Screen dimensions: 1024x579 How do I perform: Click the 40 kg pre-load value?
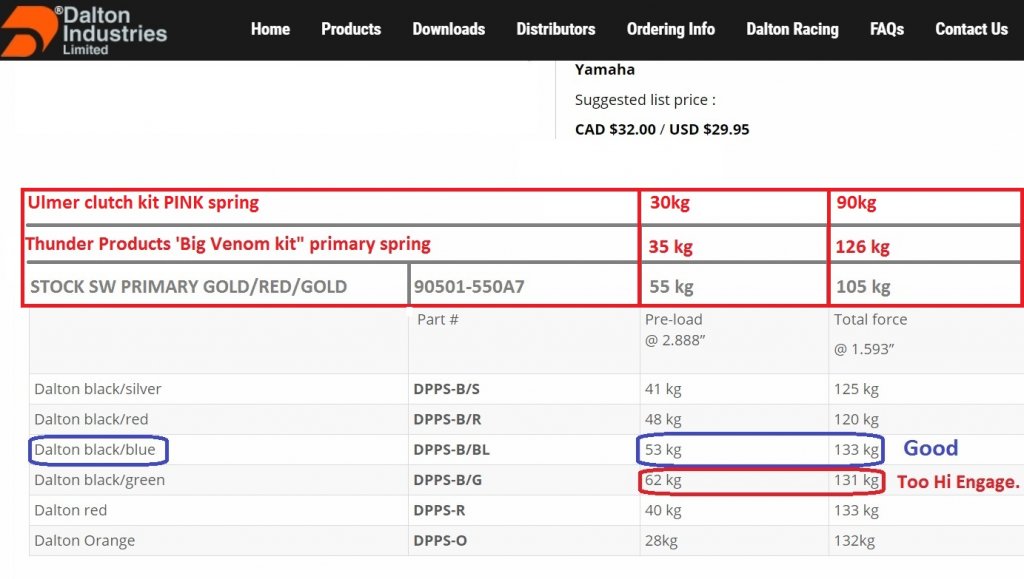coord(663,510)
